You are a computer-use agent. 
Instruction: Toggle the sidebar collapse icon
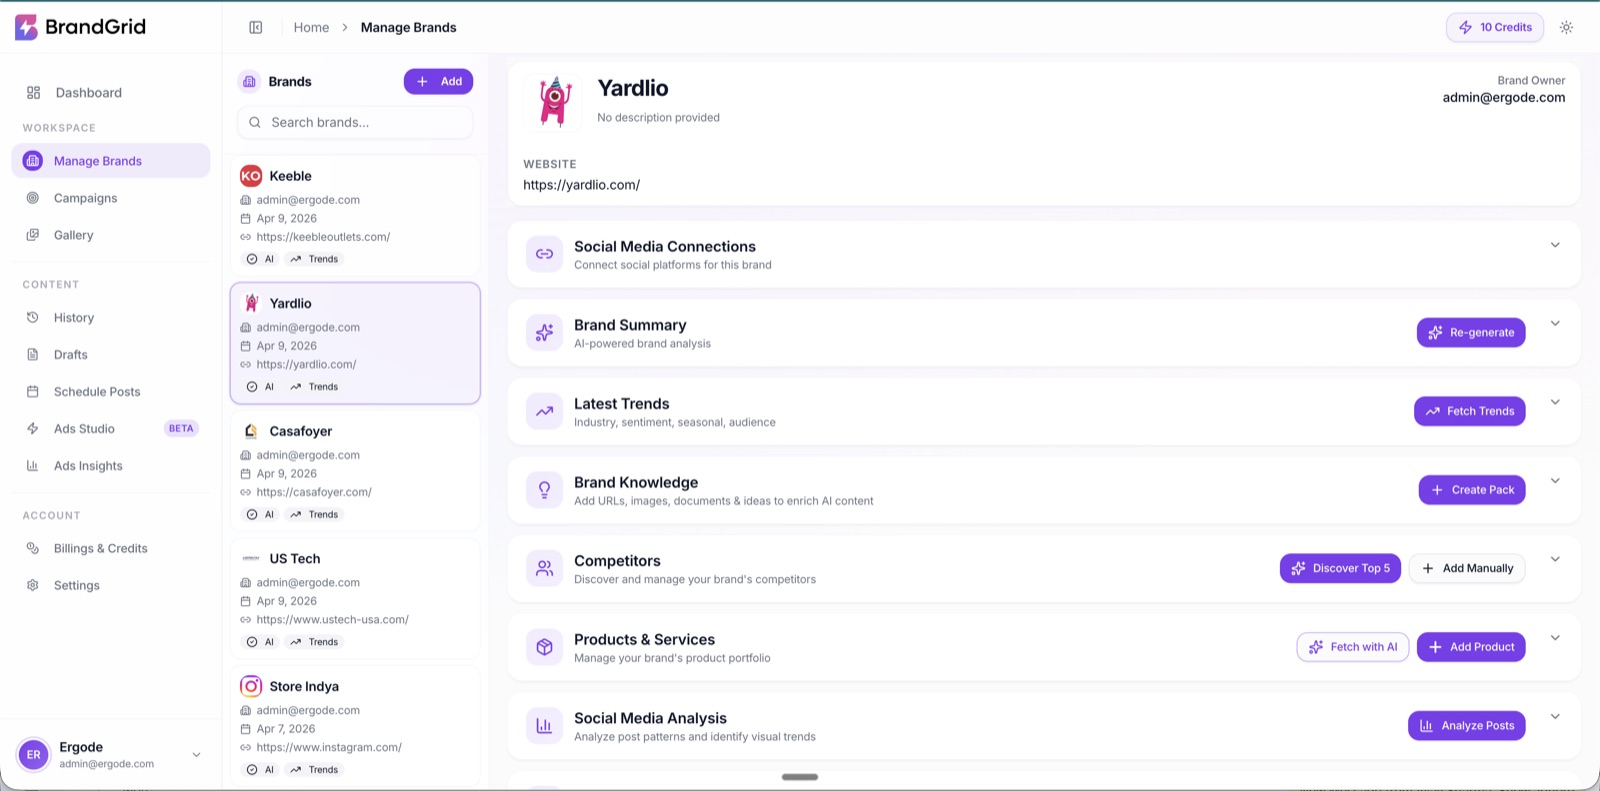pos(256,27)
